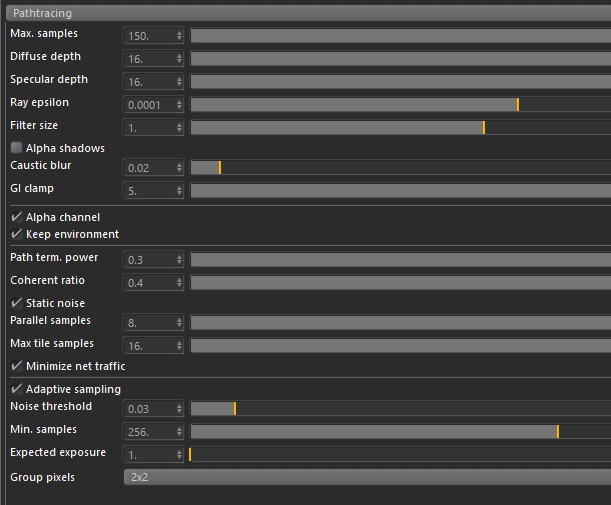Uncheck Keep environment
The width and height of the screenshot is (611, 505).
point(16,234)
